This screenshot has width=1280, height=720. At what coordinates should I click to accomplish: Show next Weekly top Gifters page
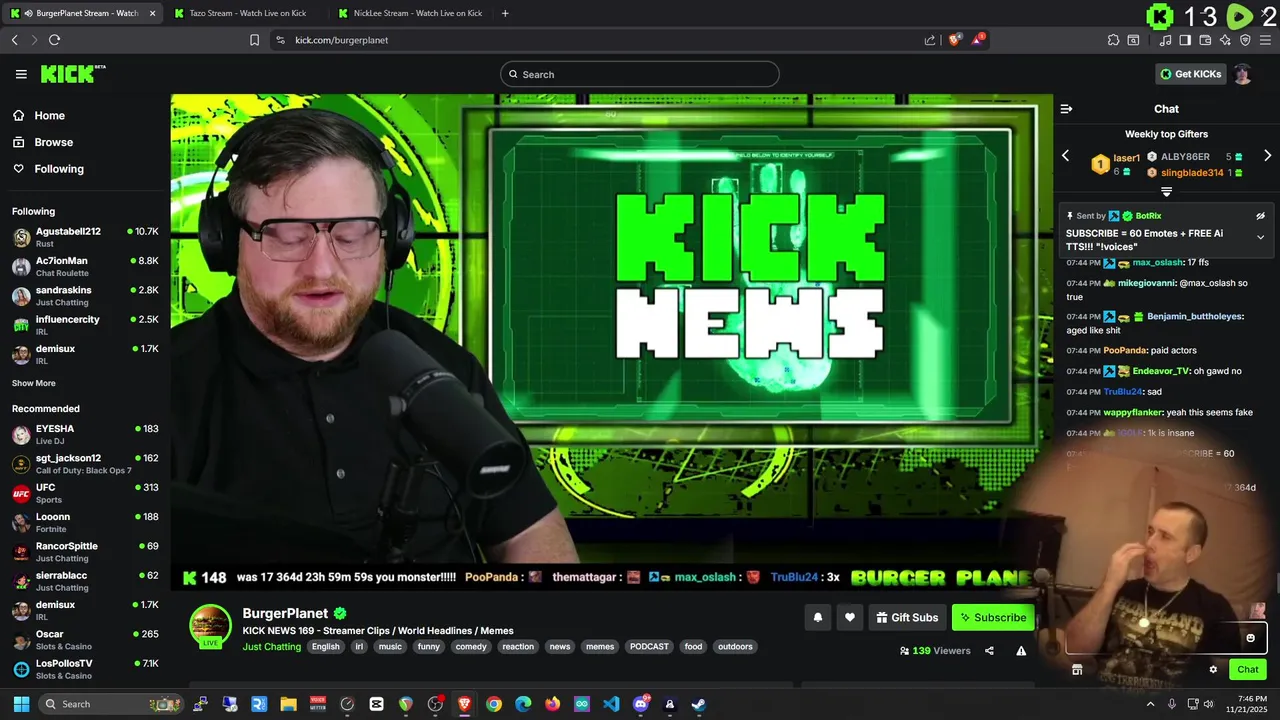tap(1267, 156)
